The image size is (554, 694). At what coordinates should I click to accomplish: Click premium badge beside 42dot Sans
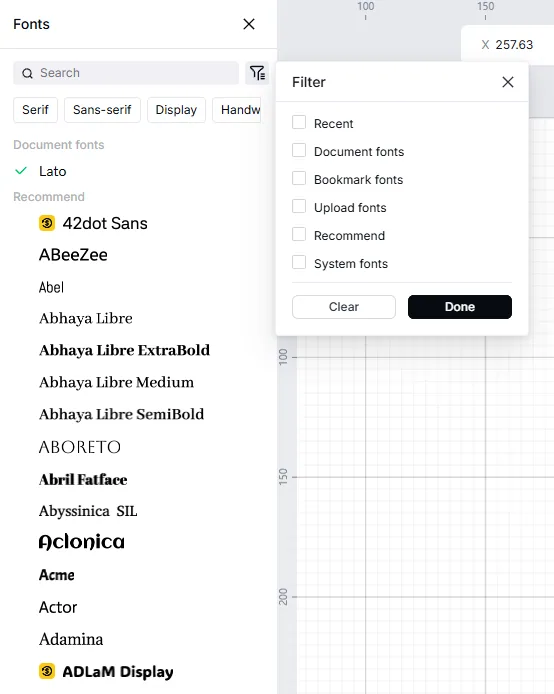47,223
